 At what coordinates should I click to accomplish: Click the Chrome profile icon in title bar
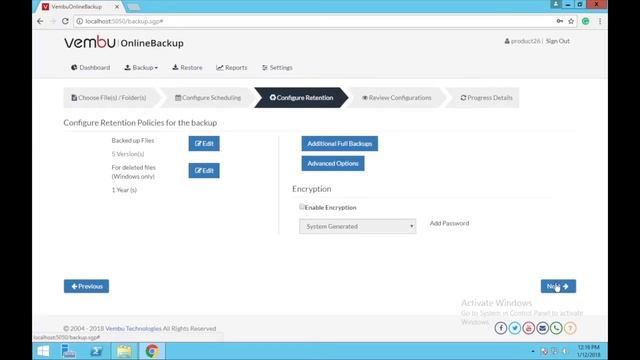(556, 4)
